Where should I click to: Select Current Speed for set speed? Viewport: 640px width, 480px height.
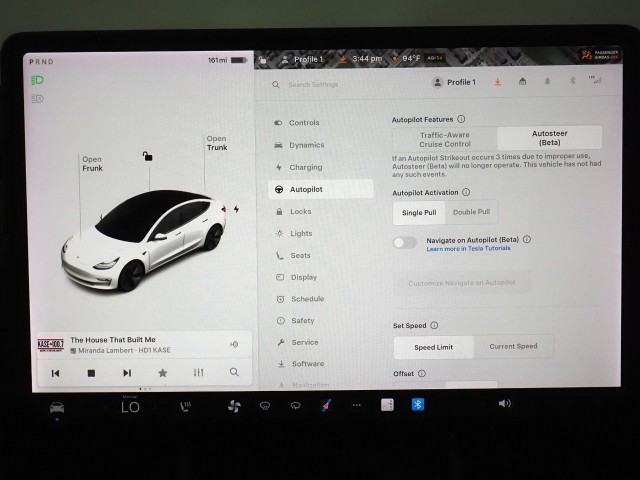tap(513, 346)
